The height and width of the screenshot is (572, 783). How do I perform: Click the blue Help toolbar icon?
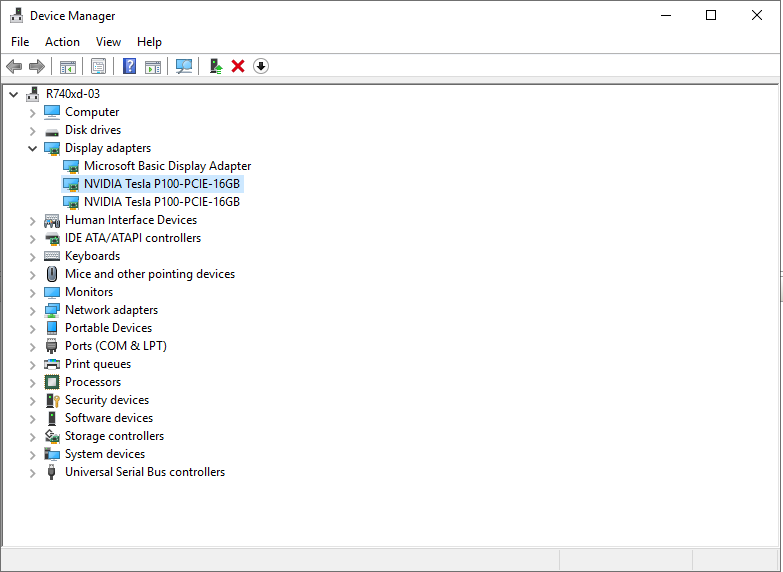(129, 66)
